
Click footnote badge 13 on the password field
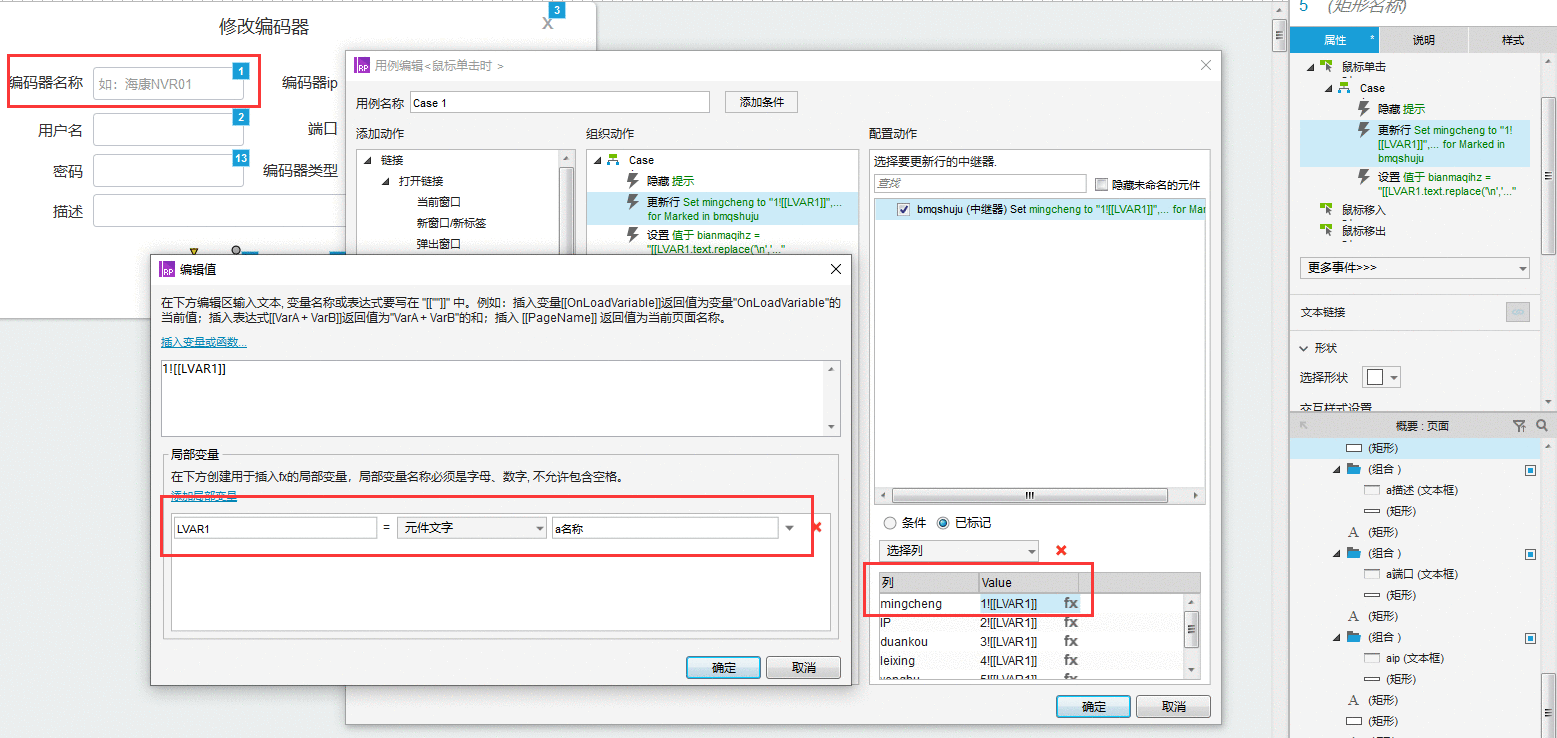[240, 158]
